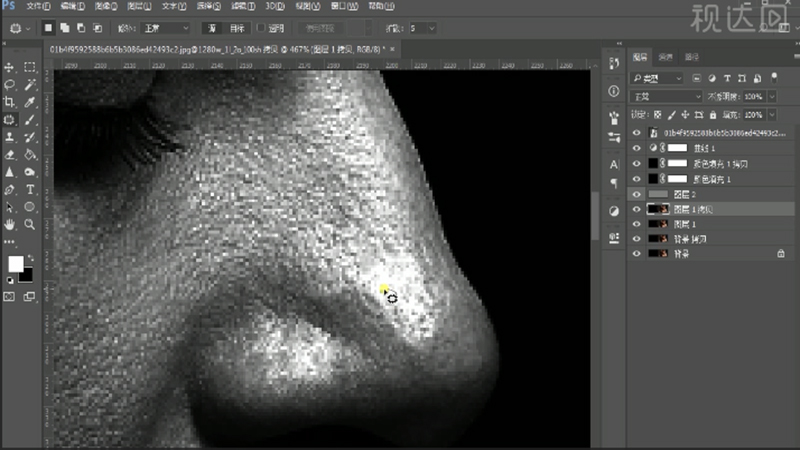Select the Eyedropper tool
Viewport: 800px width, 450px height.
[x=30, y=102]
